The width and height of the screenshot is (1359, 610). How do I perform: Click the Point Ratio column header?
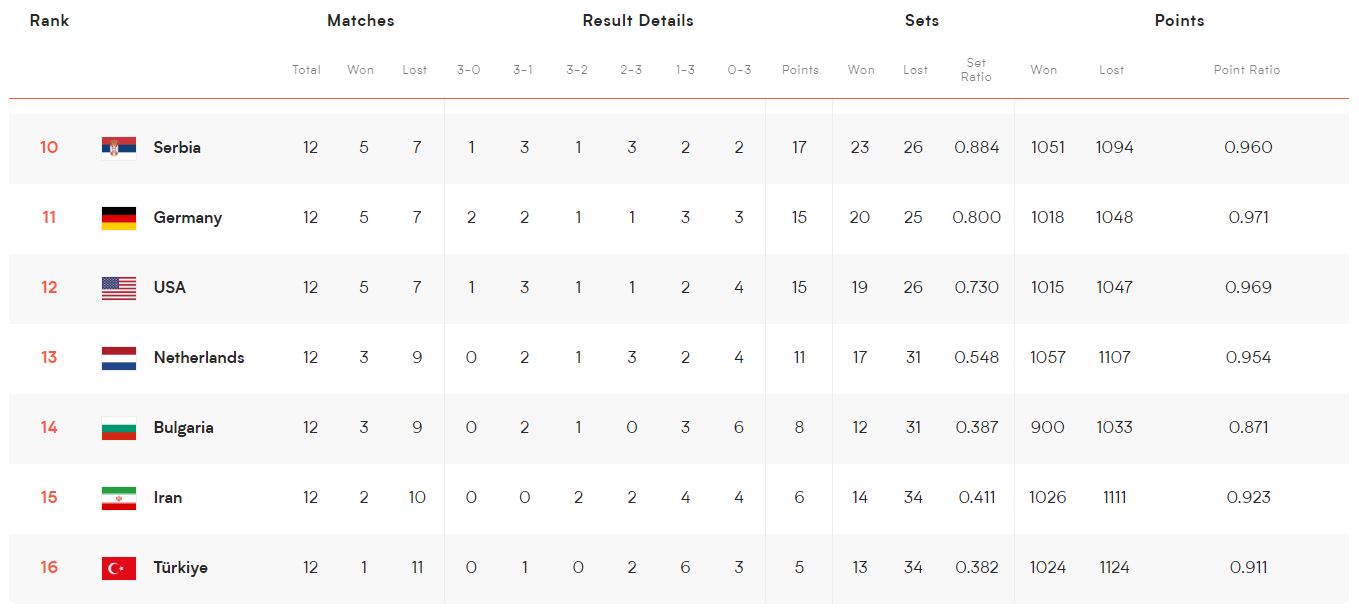1247,70
